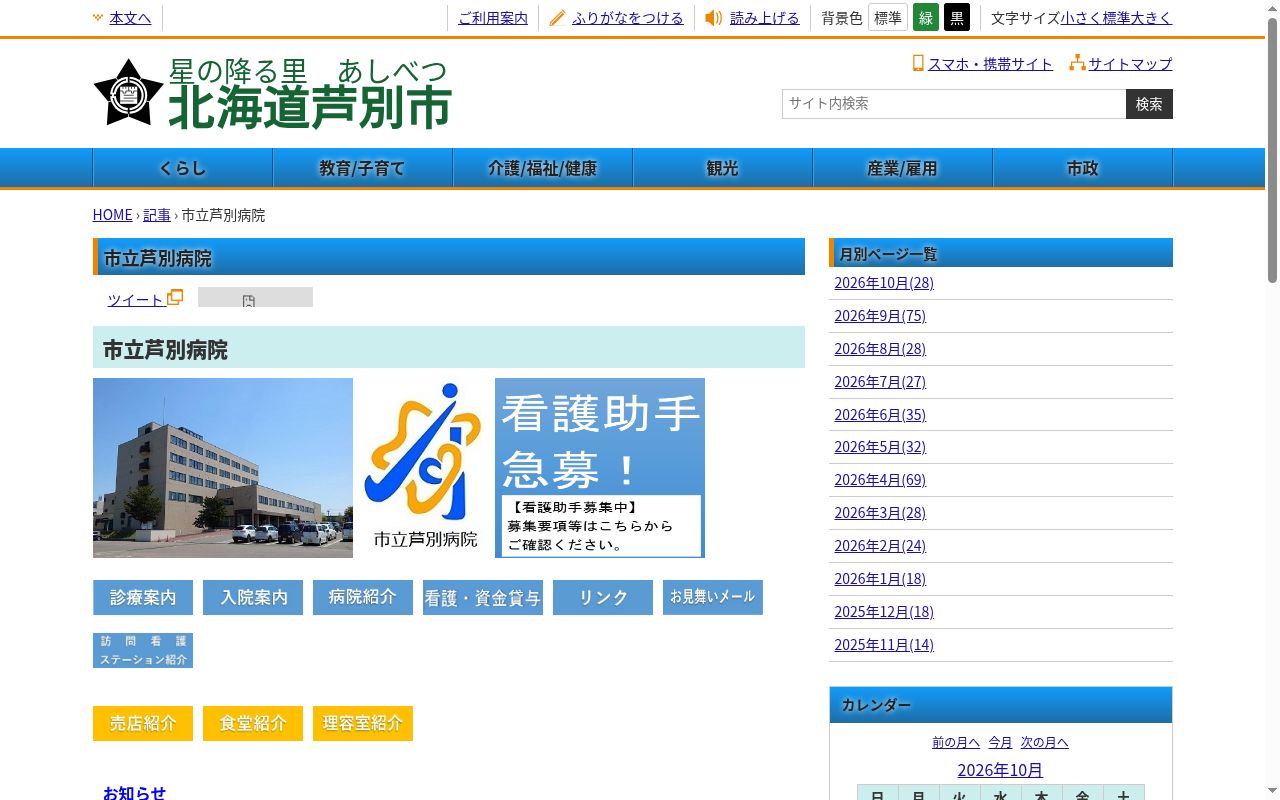Screen dimensions: 1280x800
Task: Click the external-link icon next to ツイート
Action: 175,297
